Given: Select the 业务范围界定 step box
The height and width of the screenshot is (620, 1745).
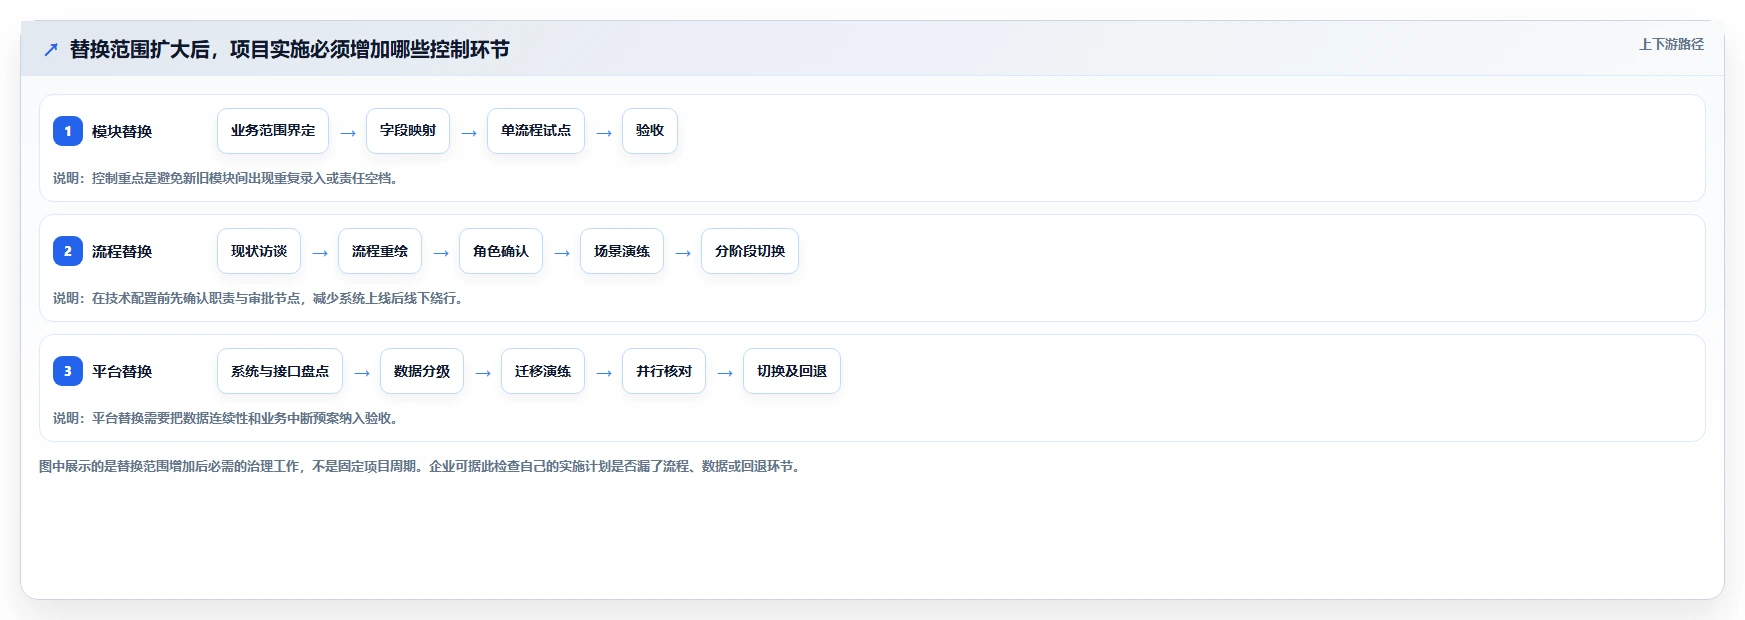Looking at the screenshot, I should pos(273,131).
